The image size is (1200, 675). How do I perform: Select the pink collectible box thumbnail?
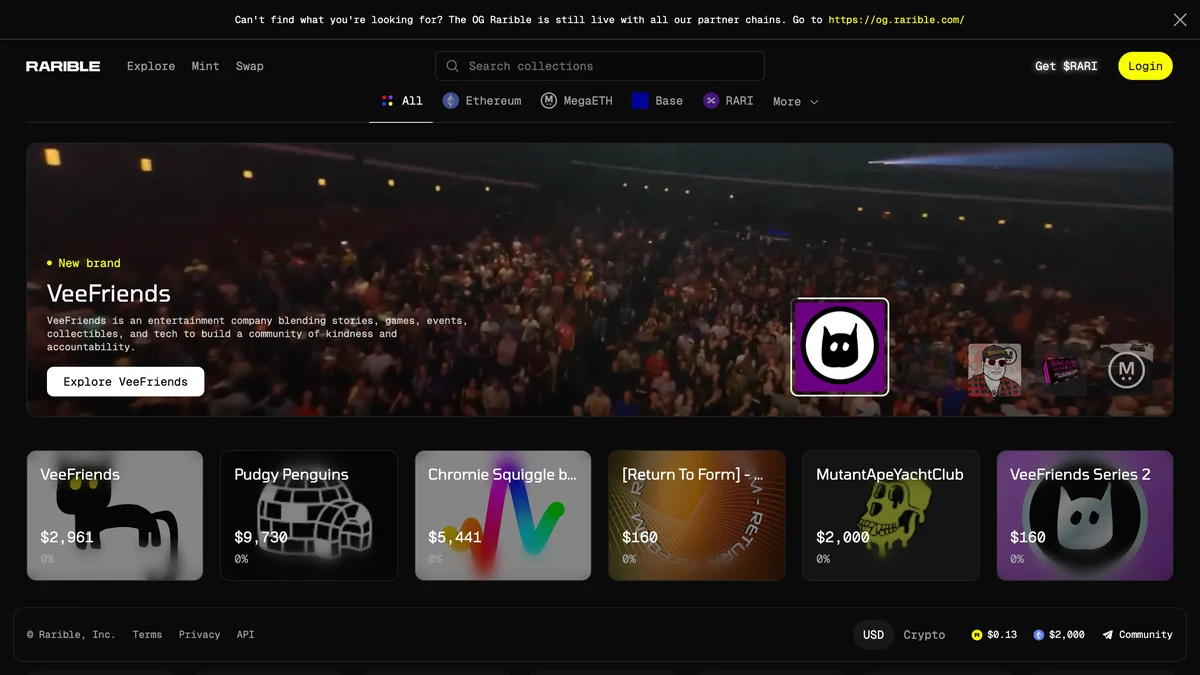pos(1061,370)
